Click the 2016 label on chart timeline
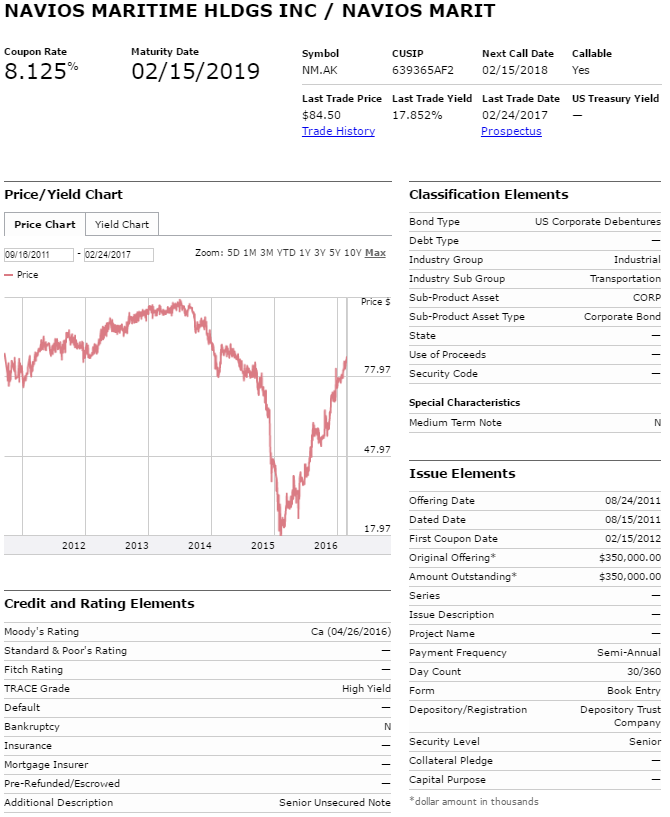Image resolution: width=670 pixels, height=817 pixels. pos(326,546)
